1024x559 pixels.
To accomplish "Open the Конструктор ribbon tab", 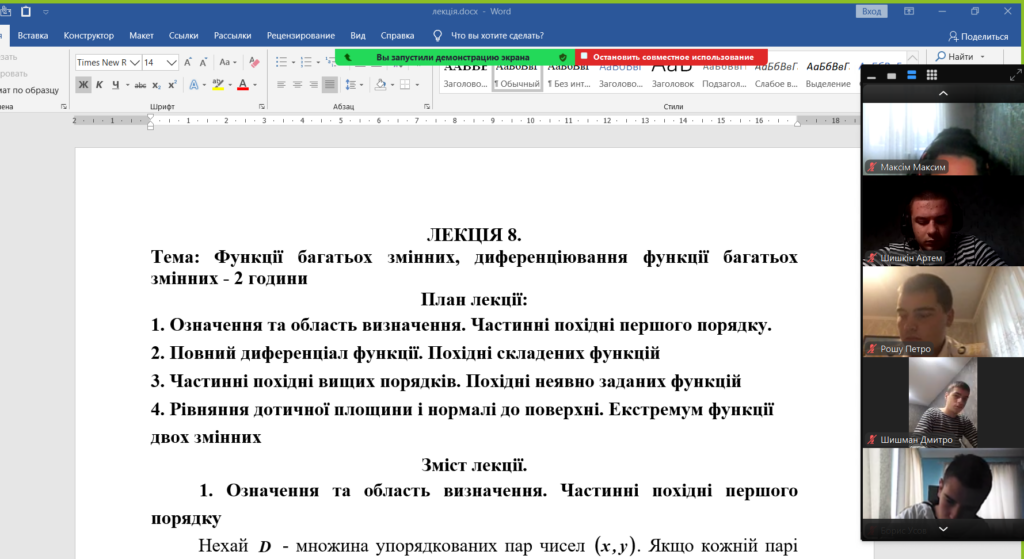I will click(89, 36).
